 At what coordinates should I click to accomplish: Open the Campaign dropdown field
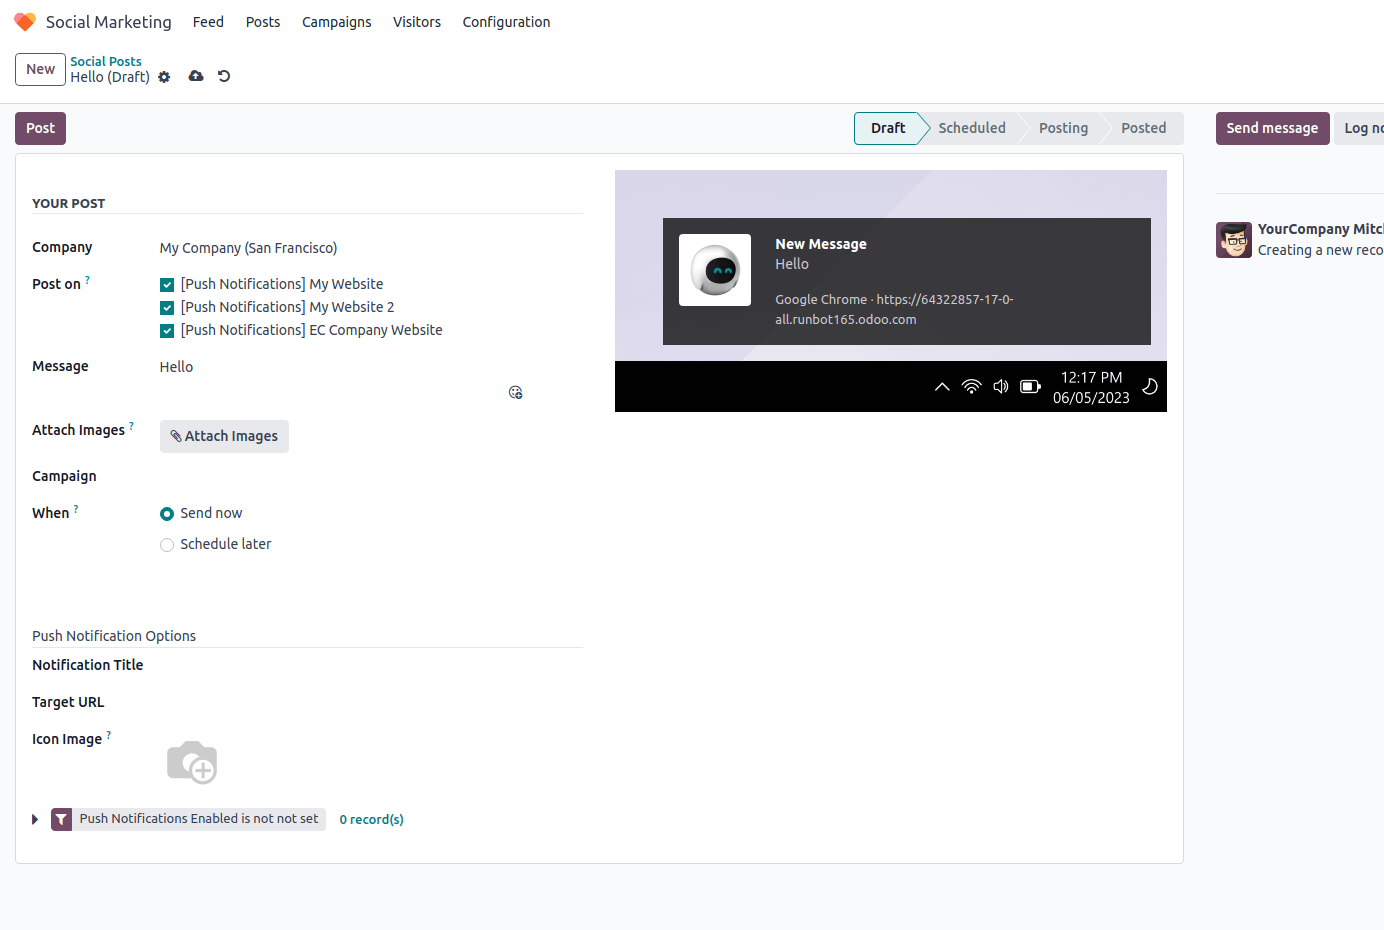[x=370, y=477]
